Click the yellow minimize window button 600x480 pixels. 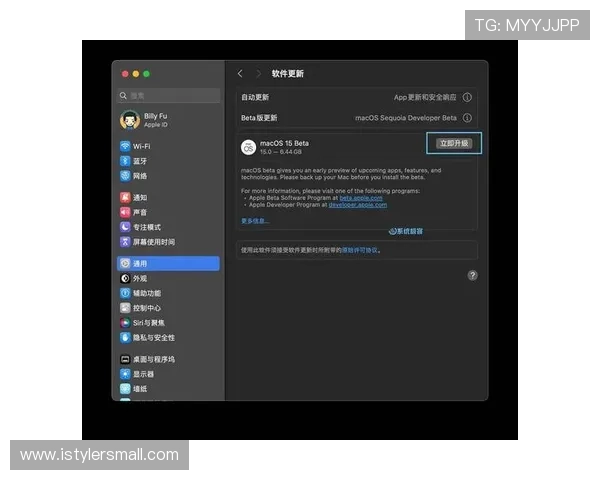click(x=136, y=73)
